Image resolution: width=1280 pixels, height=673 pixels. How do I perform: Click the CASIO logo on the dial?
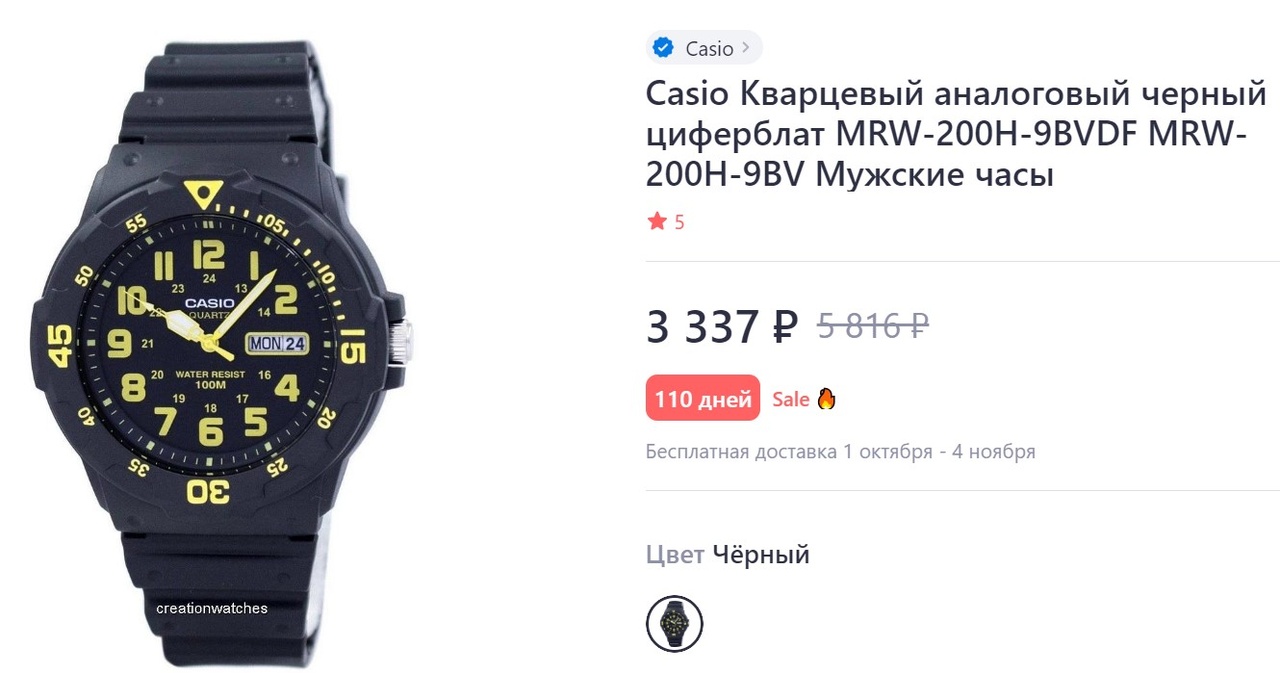pyautogui.click(x=209, y=303)
